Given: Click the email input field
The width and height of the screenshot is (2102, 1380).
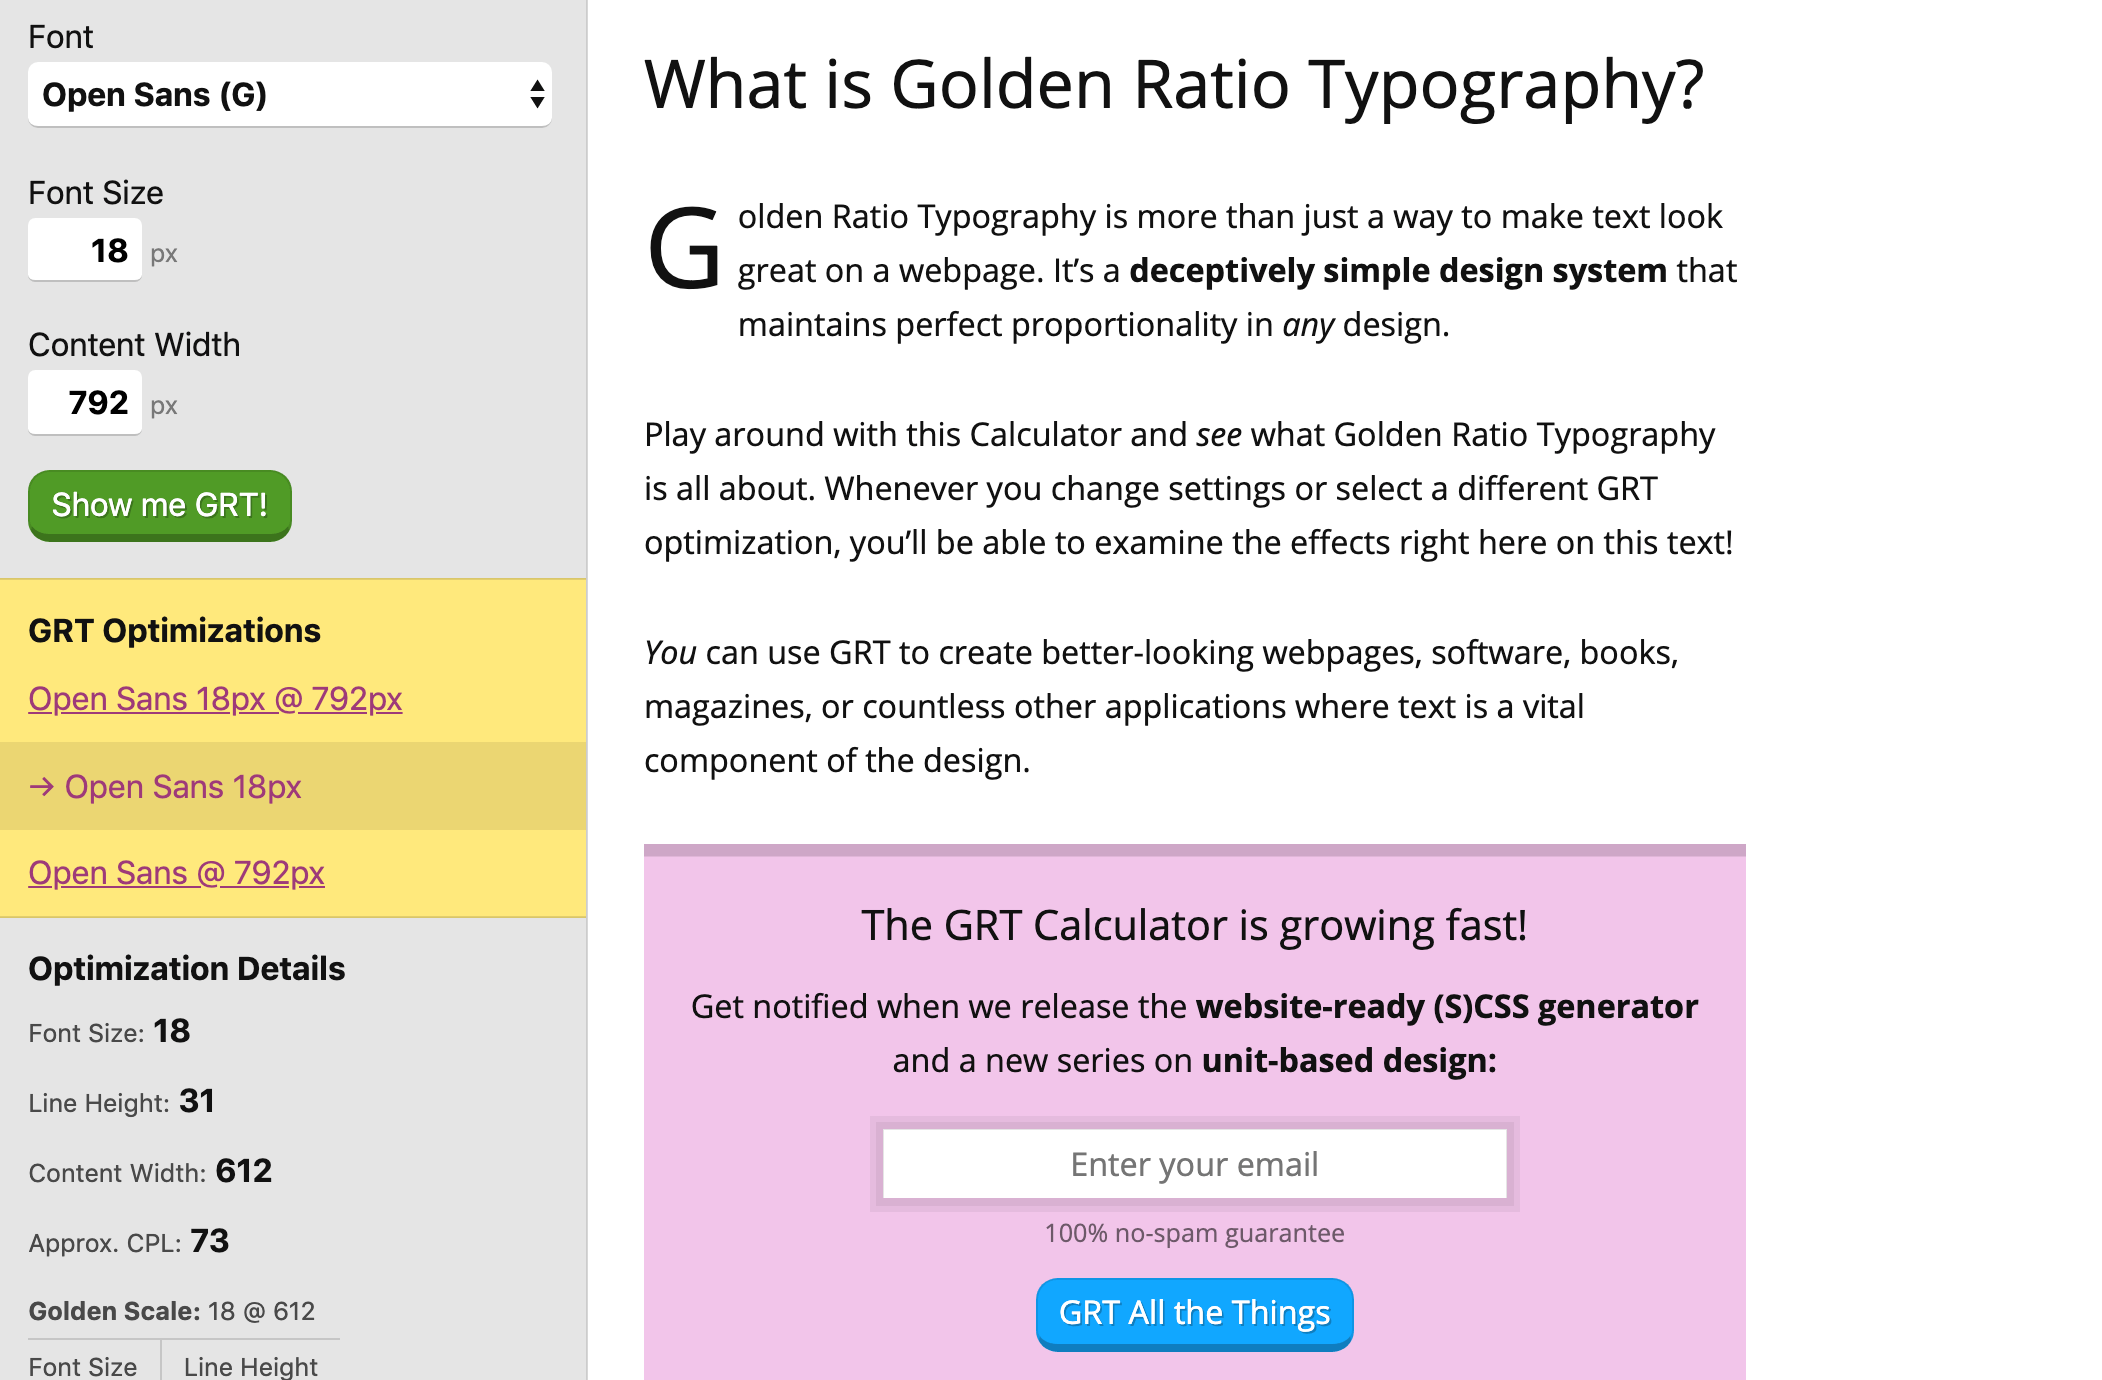Looking at the screenshot, I should [1195, 1163].
